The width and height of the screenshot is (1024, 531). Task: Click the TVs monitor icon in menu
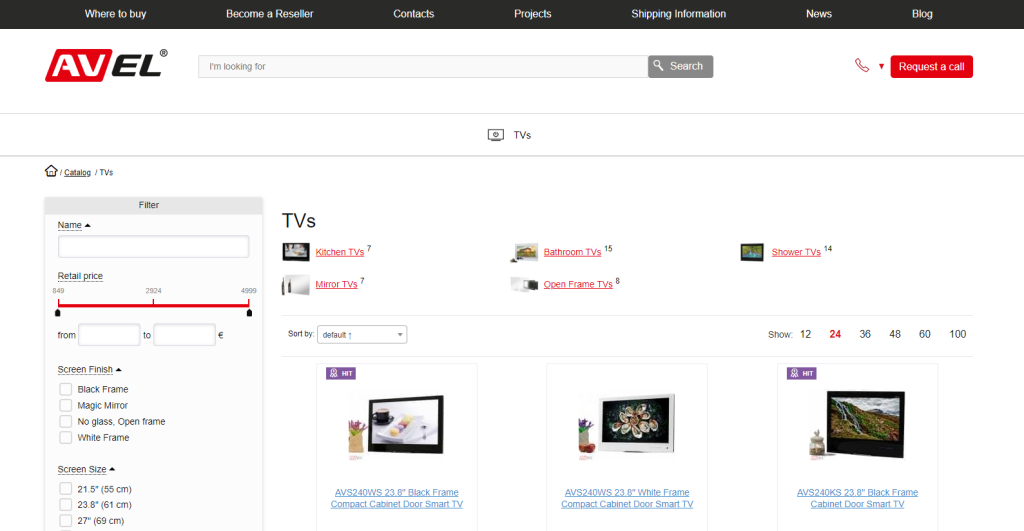pos(496,135)
